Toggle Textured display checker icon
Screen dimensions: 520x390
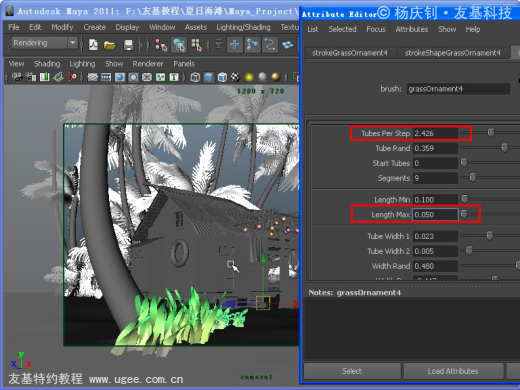tap(235, 77)
